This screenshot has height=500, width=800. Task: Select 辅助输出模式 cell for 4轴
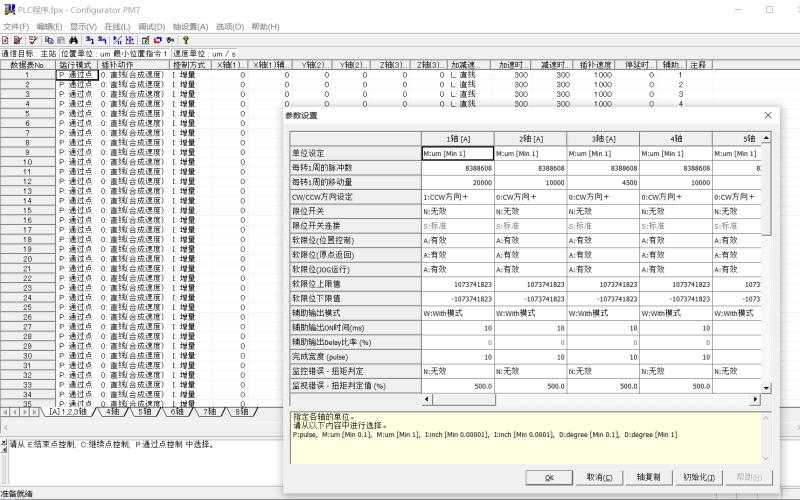click(x=676, y=313)
